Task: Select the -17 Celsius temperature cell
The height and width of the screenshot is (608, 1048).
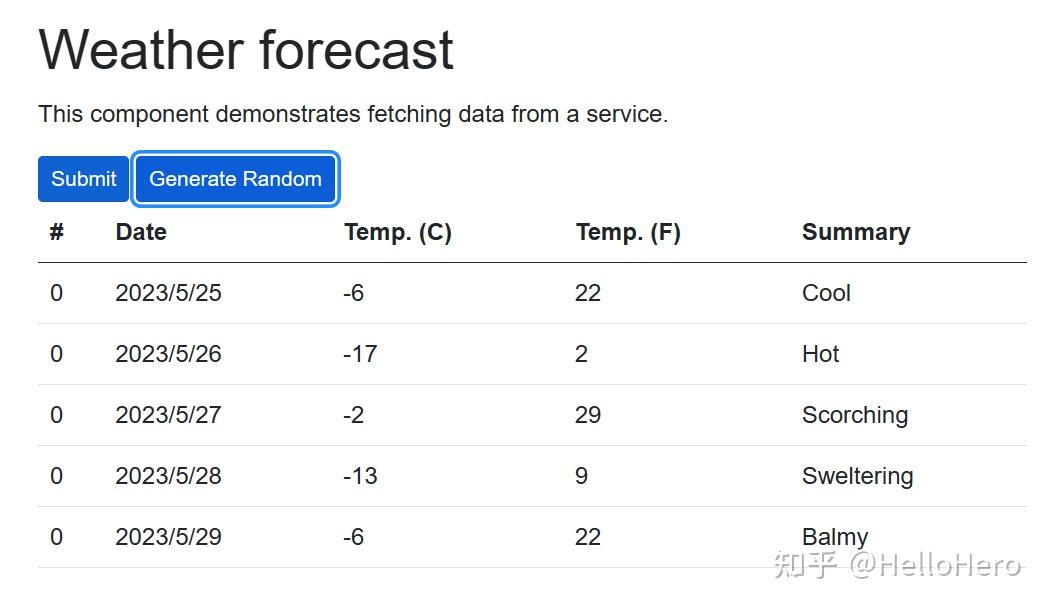Action: pos(360,354)
